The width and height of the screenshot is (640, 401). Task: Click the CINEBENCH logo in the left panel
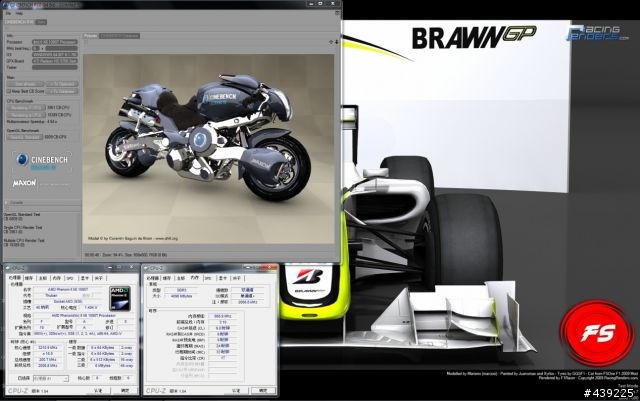click(x=42, y=161)
